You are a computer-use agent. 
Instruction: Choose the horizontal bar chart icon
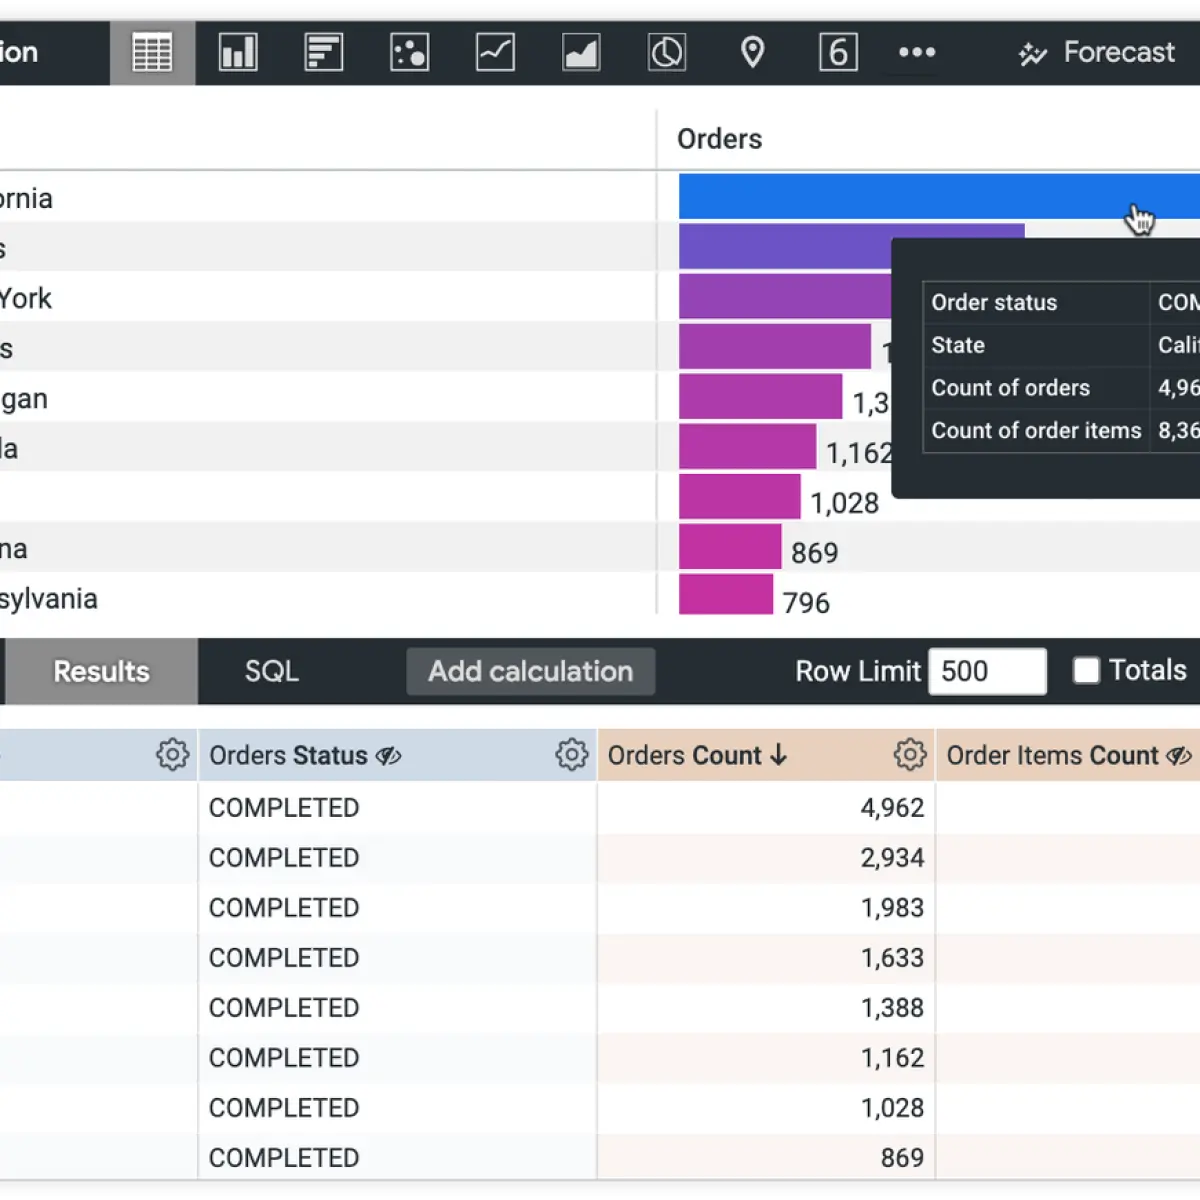tap(324, 52)
